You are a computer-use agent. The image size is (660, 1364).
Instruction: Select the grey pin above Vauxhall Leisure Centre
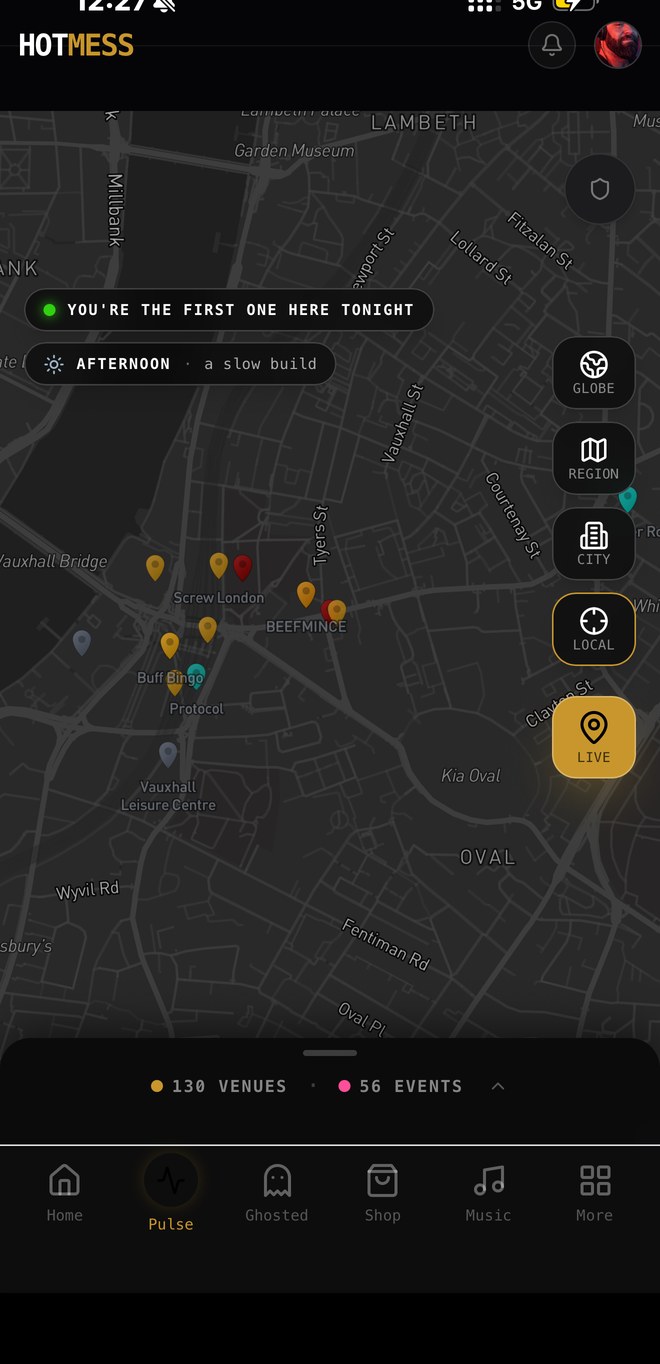point(168,754)
